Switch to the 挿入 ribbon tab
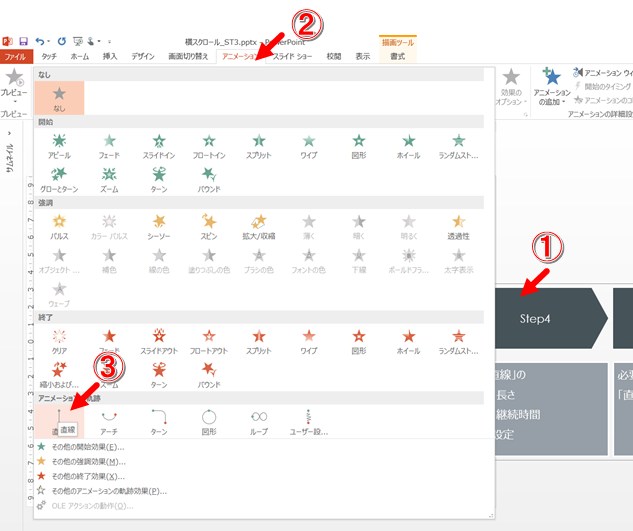This screenshot has height=531, width=633. 110,57
